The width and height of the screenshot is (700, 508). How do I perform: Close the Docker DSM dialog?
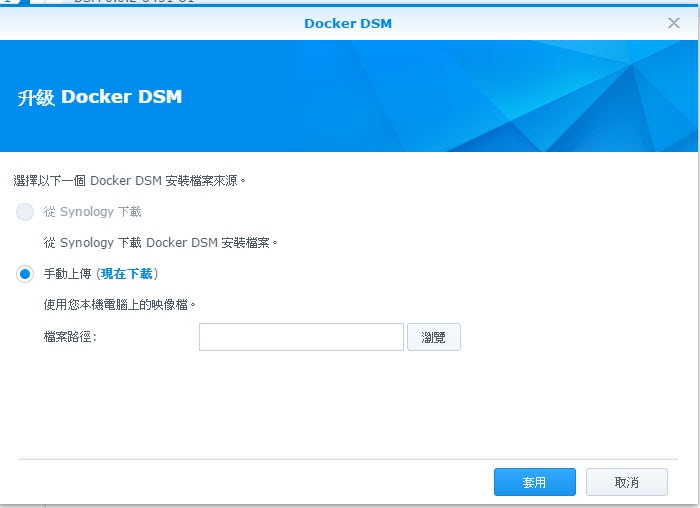674,23
